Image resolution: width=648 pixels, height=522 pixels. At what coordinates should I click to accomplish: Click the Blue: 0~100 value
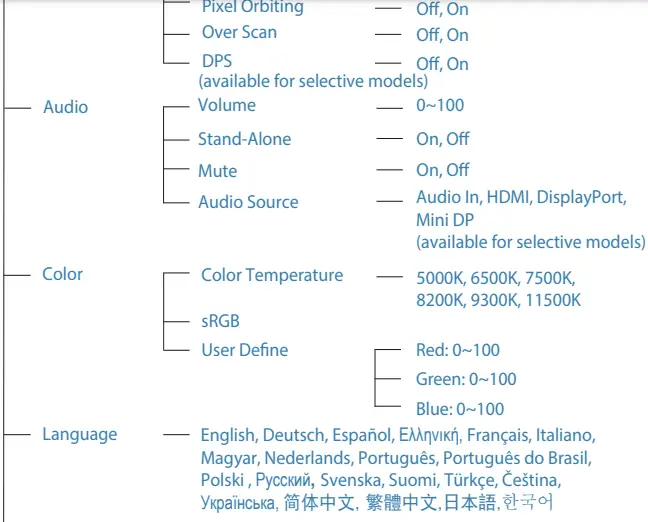point(460,408)
